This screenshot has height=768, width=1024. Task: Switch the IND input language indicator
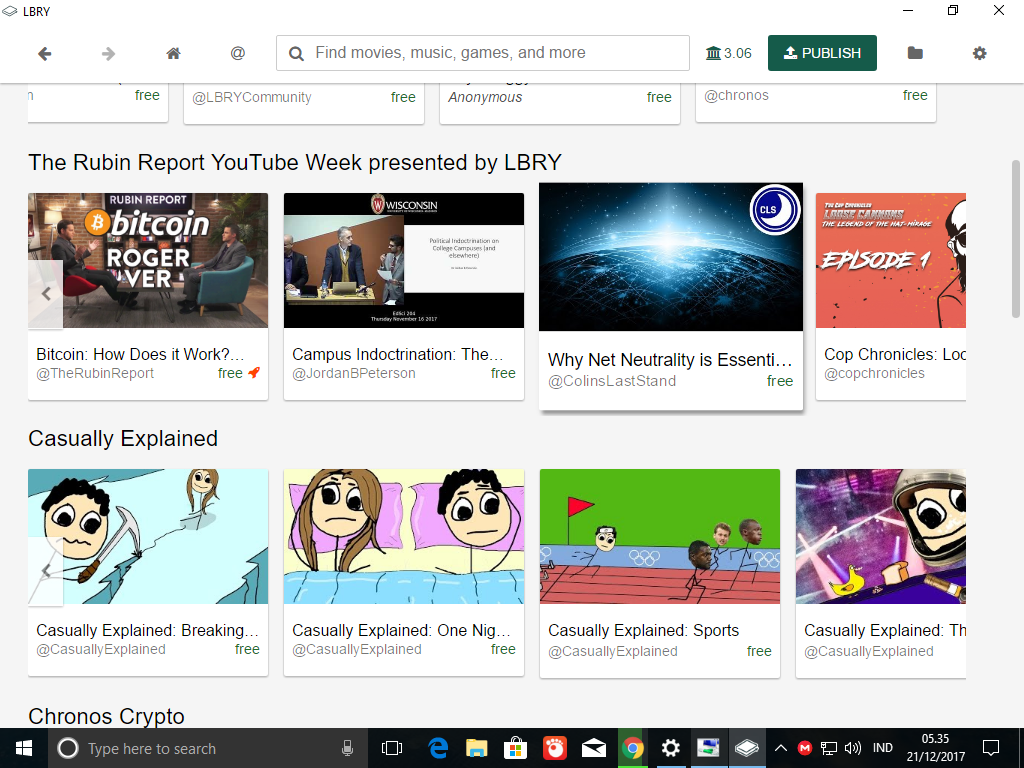pyautogui.click(x=882, y=748)
